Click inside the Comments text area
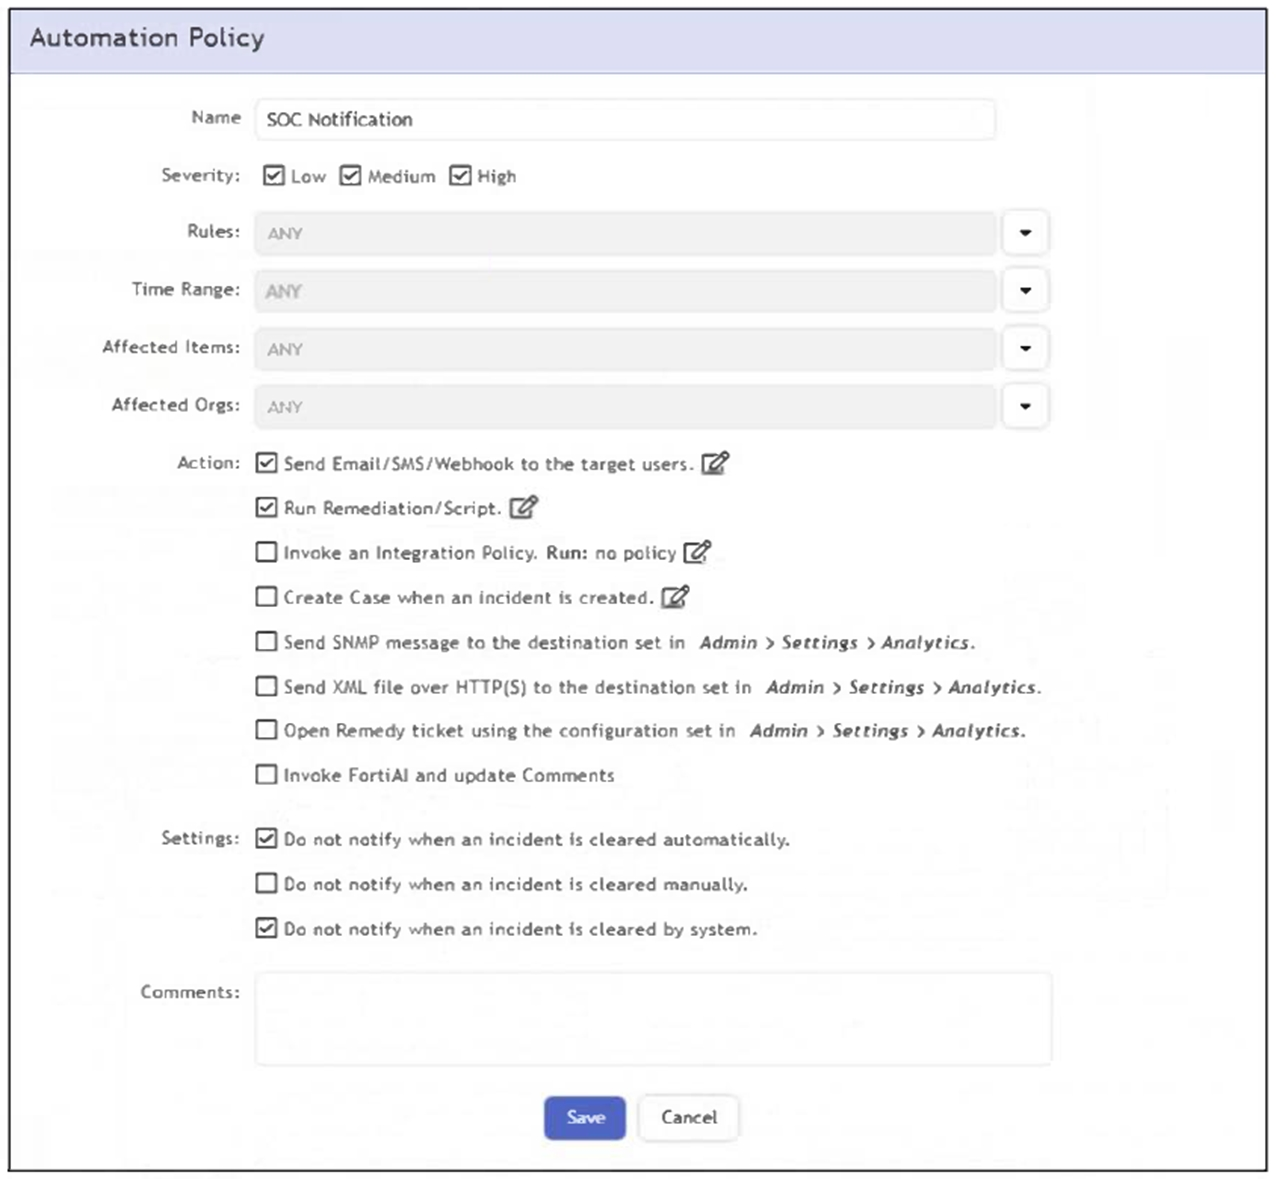This screenshot has height=1179, width=1276. coord(653,1018)
